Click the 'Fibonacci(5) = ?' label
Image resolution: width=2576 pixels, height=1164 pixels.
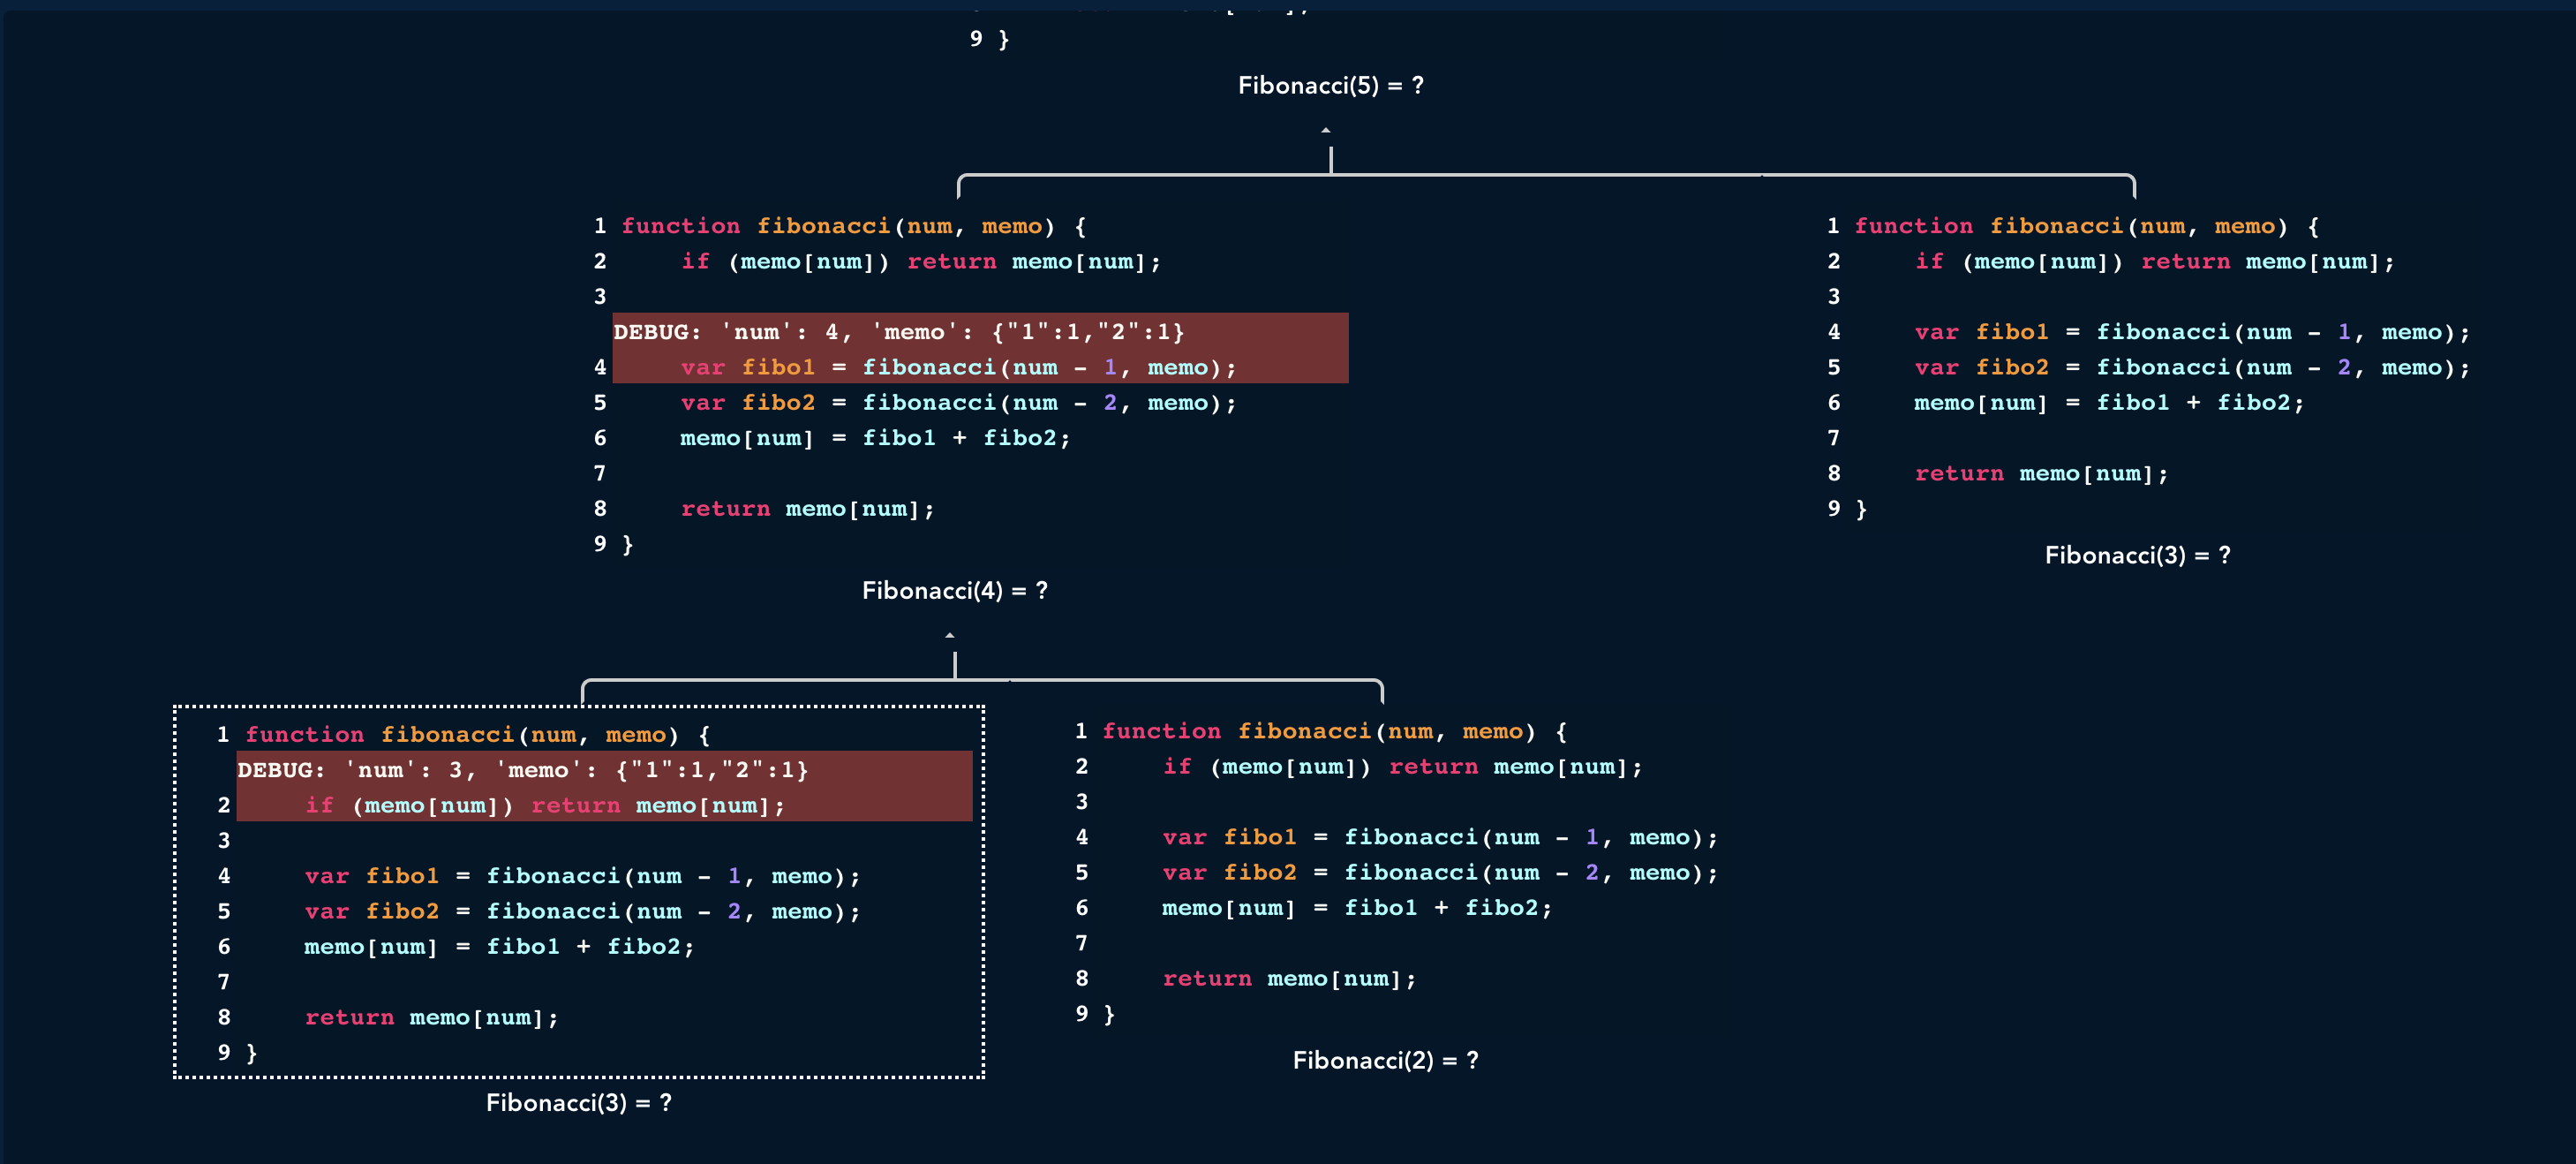coord(1330,86)
